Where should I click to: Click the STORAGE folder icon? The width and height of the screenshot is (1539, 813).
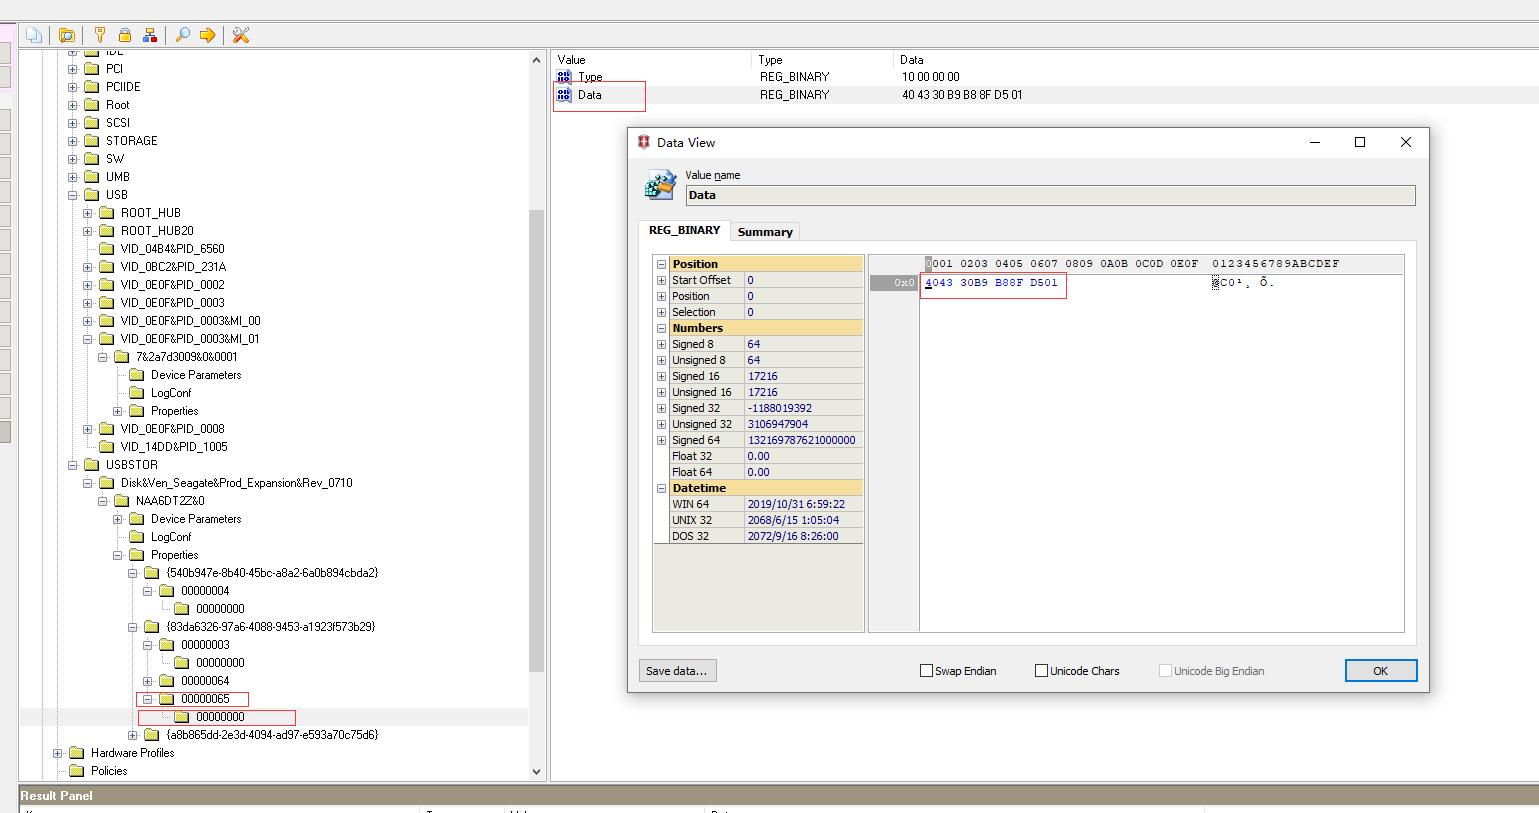pos(92,141)
